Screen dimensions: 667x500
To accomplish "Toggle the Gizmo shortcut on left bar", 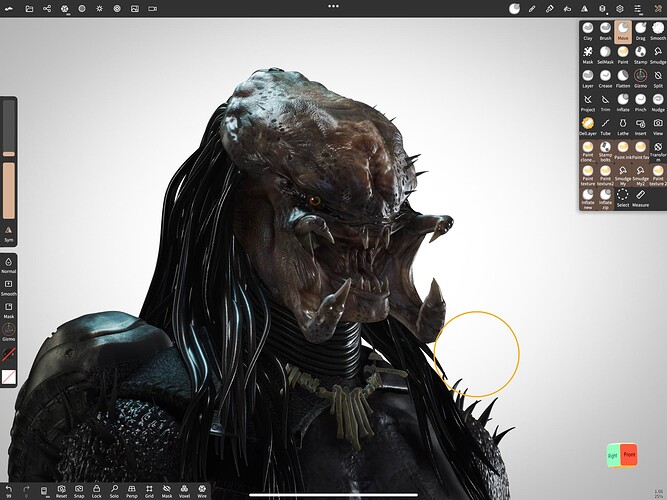I will tap(9, 332).
